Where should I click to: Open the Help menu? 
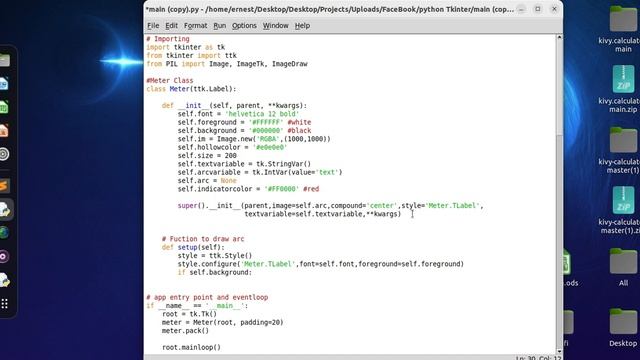point(302,26)
